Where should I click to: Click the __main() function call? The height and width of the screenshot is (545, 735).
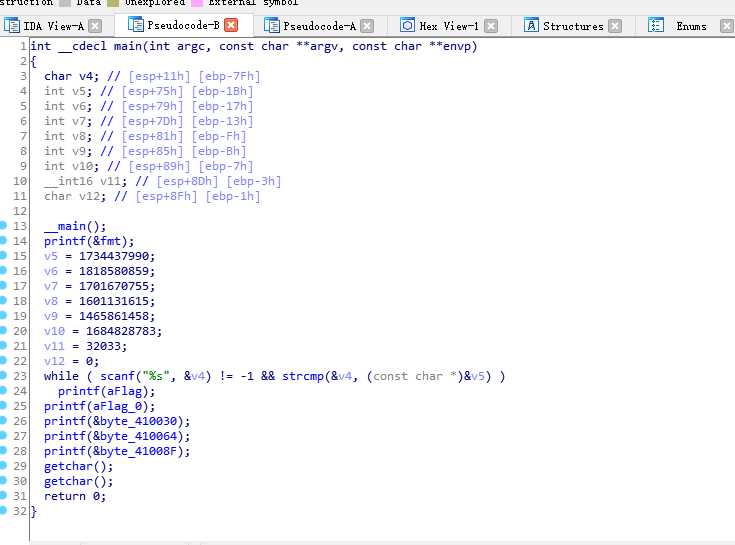75,226
